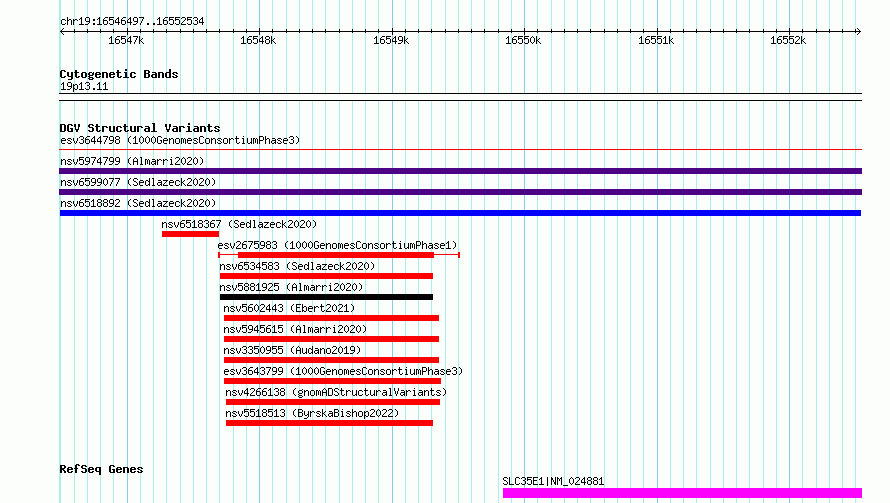Open nsv5602443 (Ebert2021) label
Viewport: 890px width, 503px height.
[289, 308]
